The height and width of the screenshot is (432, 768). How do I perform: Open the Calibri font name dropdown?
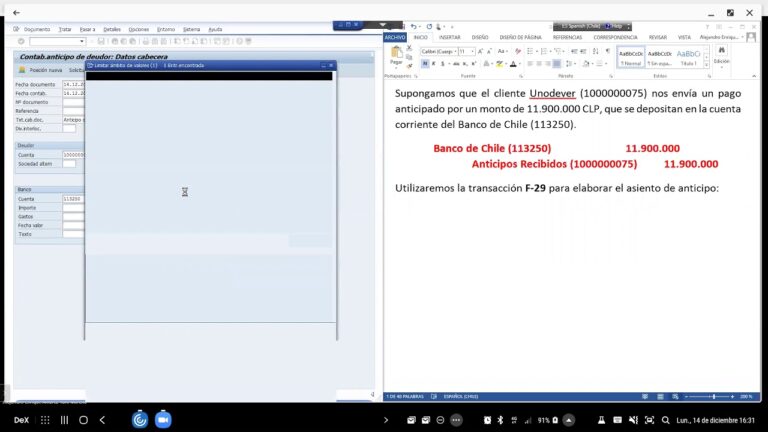[x=455, y=51]
